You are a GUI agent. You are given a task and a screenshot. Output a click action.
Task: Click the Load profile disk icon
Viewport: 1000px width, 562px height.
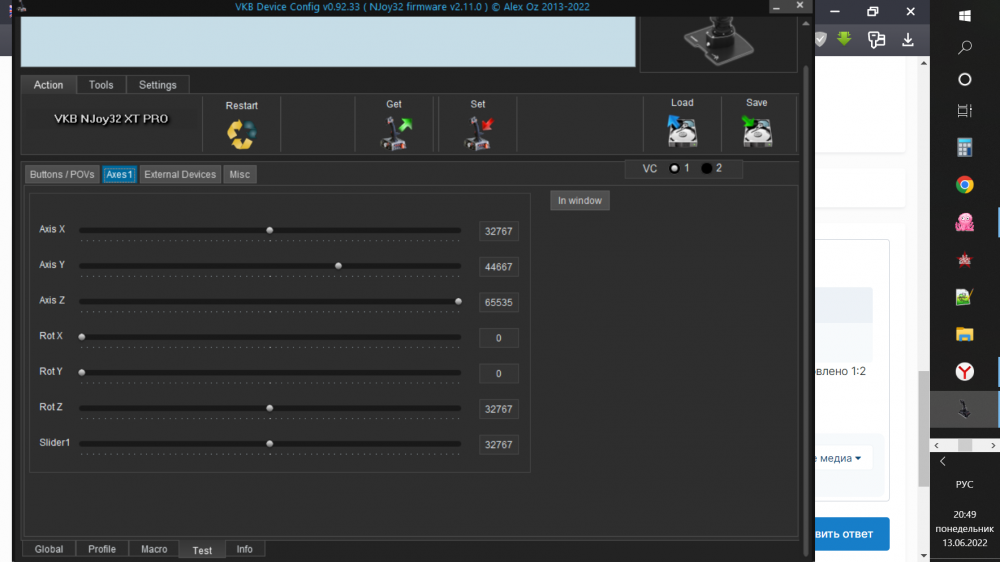(682, 131)
